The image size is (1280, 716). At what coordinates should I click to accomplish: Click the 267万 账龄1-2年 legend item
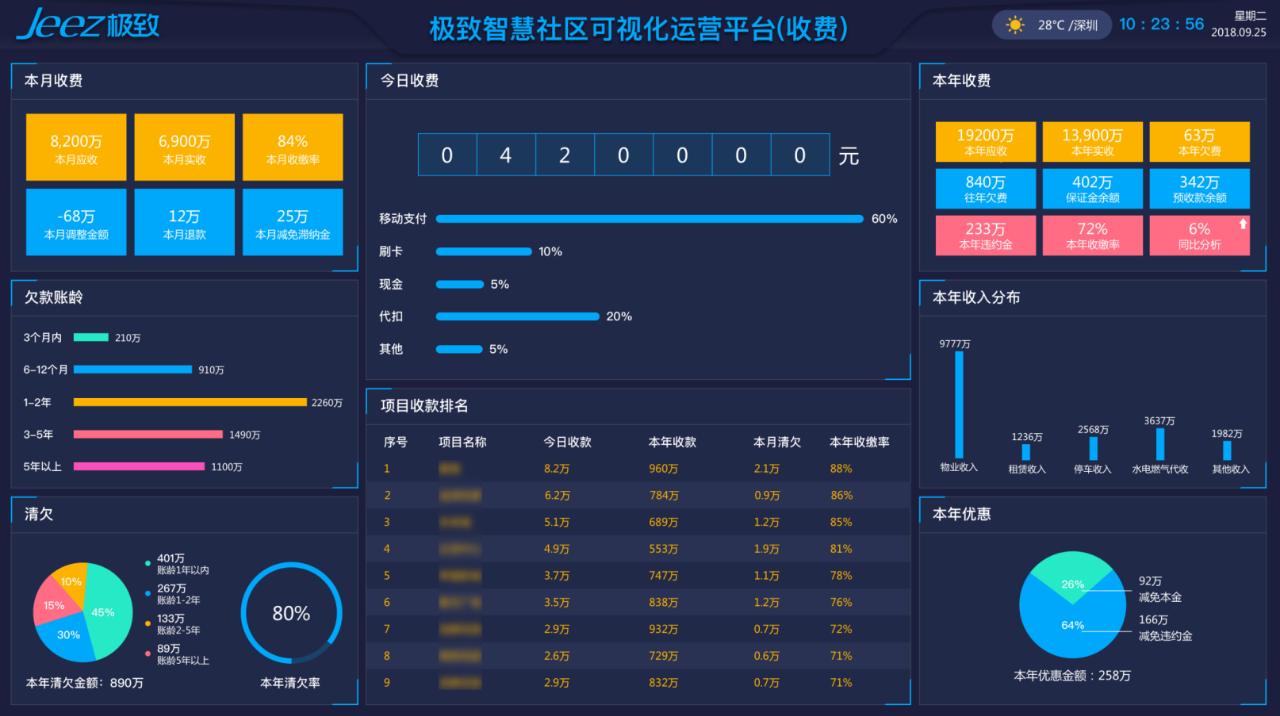[x=172, y=594]
